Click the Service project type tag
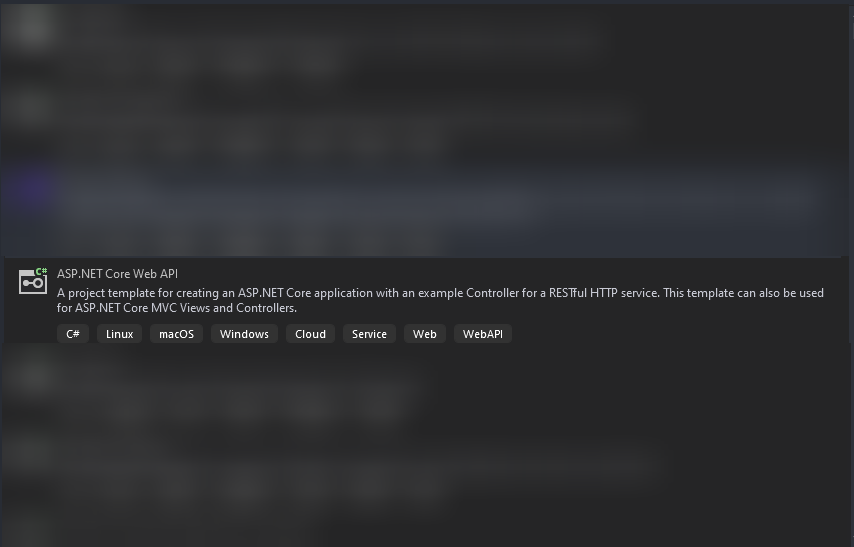Viewport: 854px width, 547px height. pyautogui.click(x=369, y=334)
